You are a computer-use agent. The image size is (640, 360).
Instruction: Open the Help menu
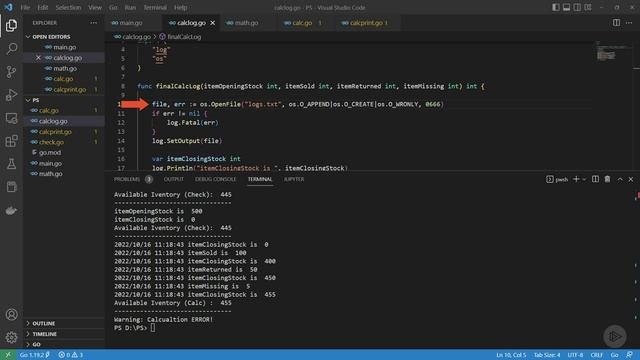pos(180,7)
